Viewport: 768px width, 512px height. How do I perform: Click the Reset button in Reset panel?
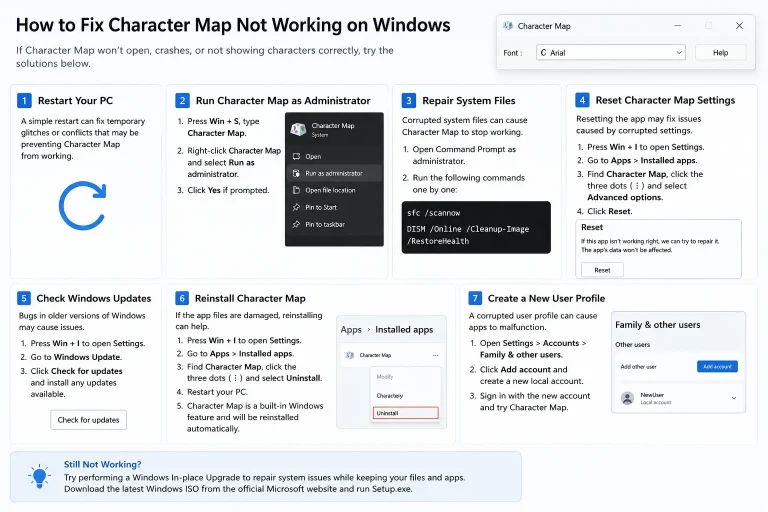(x=602, y=270)
